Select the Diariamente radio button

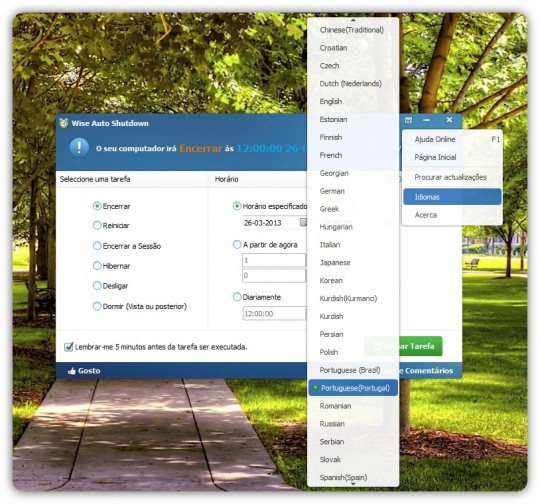(x=237, y=297)
